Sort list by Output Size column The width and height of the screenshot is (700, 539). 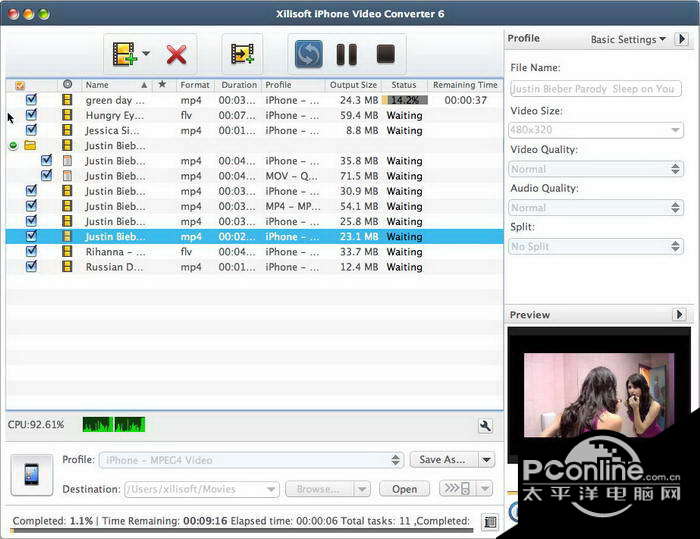[353, 85]
